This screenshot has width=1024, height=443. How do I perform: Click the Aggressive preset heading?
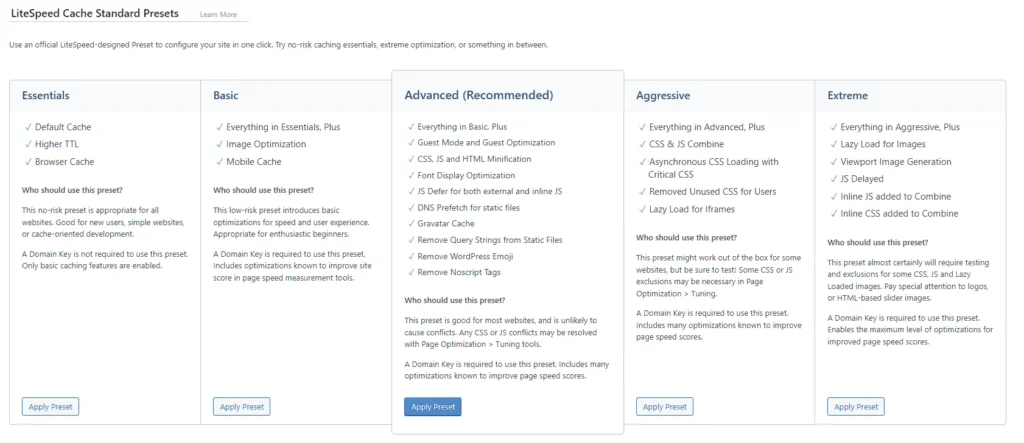(x=663, y=95)
